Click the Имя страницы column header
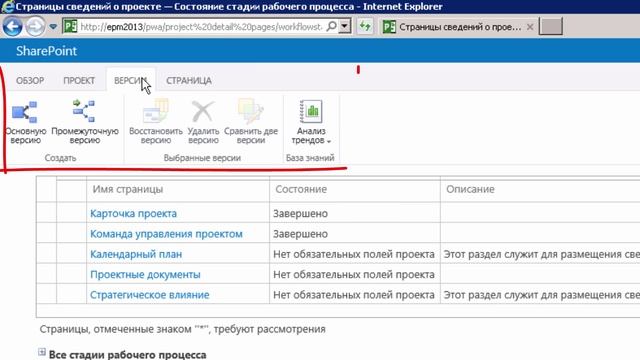640x360 pixels. click(127, 189)
